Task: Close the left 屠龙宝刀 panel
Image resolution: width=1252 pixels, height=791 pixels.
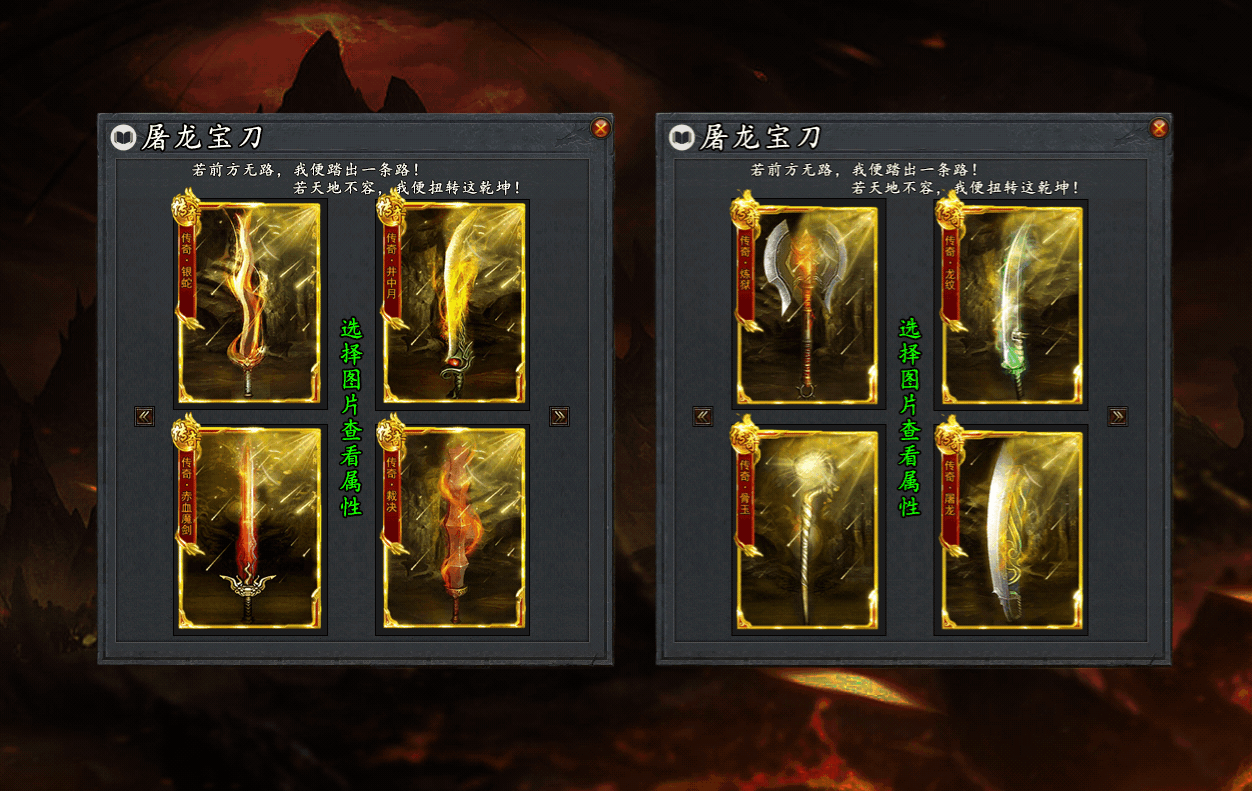Action: click(600, 128)
